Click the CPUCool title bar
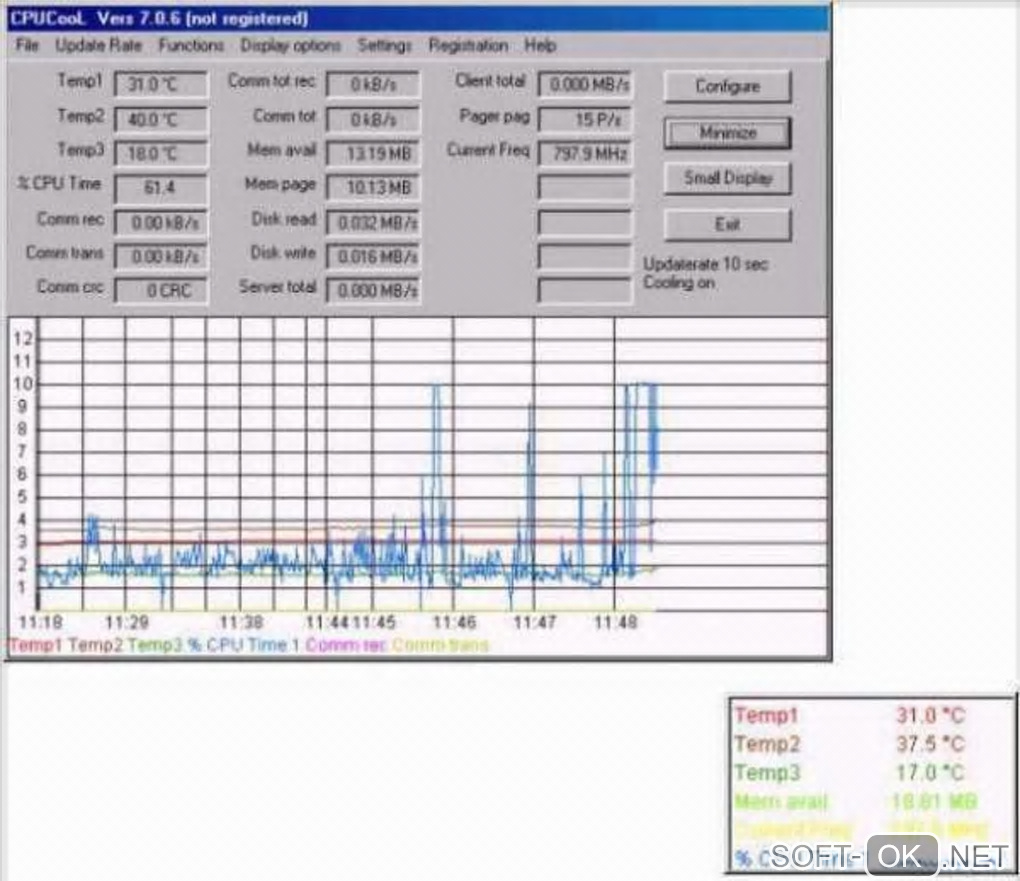The height and width of the screenshot is (881, 1020). 418,18
